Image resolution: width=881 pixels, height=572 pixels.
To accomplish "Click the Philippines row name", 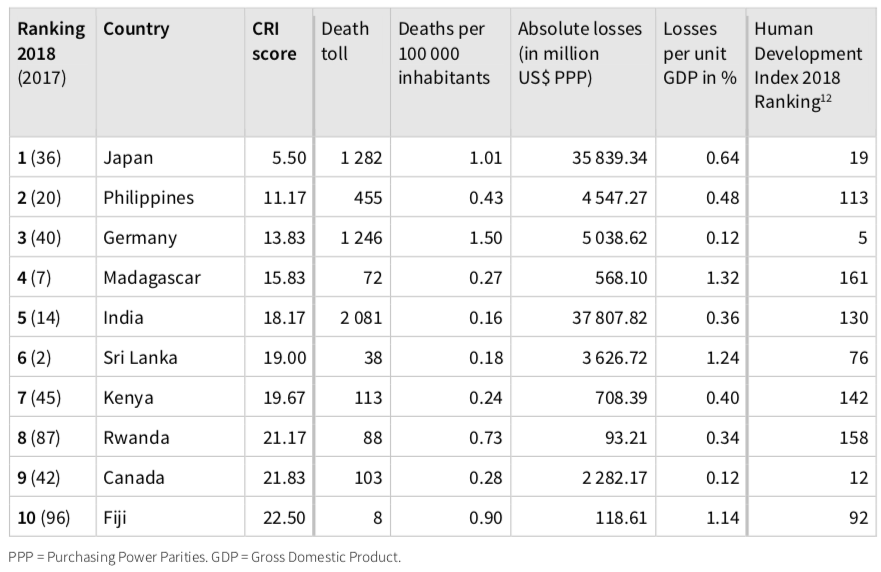I will pyautogui.click(x=149, y=197).
